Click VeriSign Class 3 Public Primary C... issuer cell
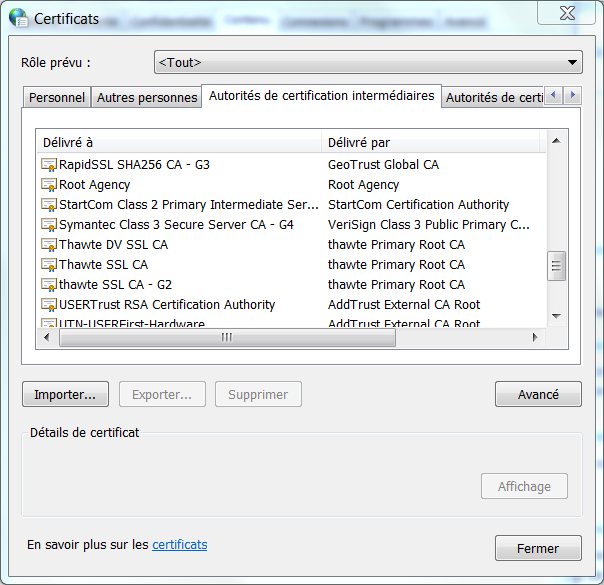The height and width of the screenshot is (585, 604). (x=429, y=225)
